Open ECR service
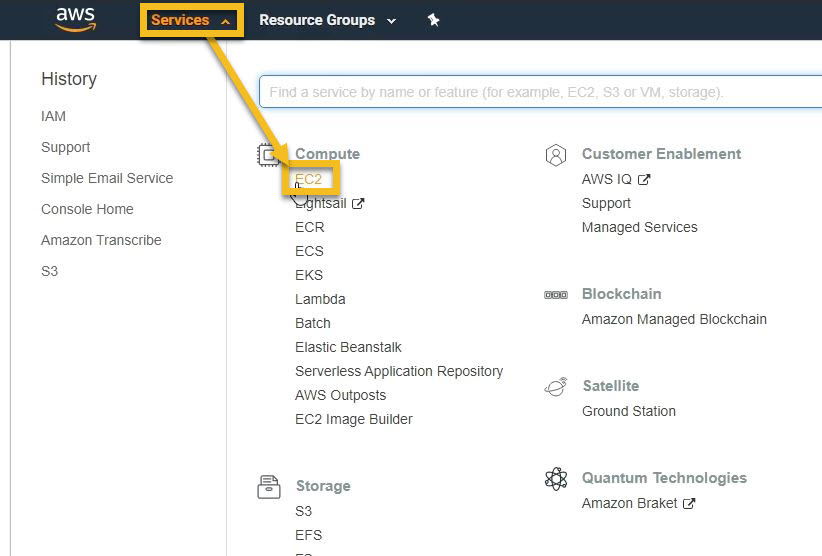 coord(310,227)
